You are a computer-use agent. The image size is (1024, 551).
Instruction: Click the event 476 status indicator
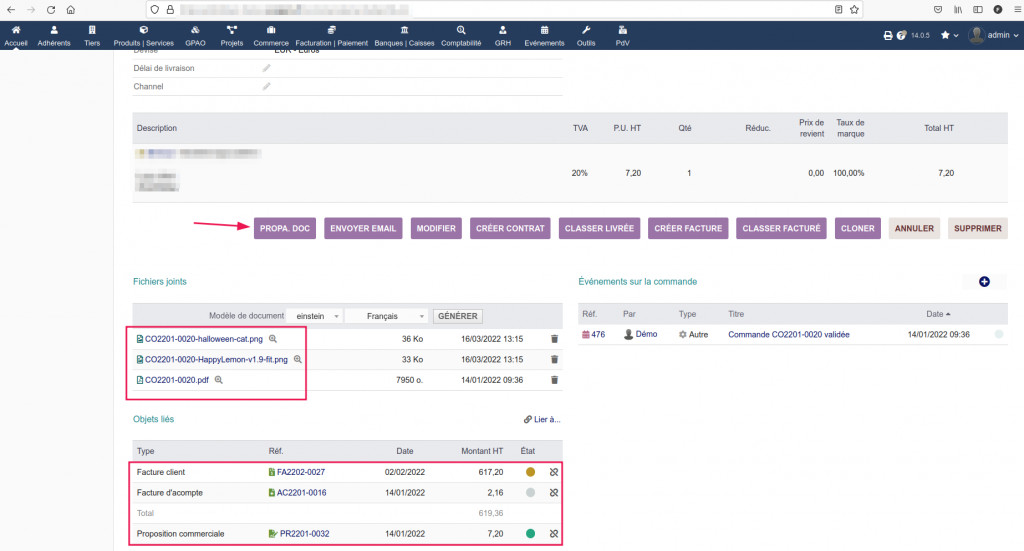click(x=998, y=334)
